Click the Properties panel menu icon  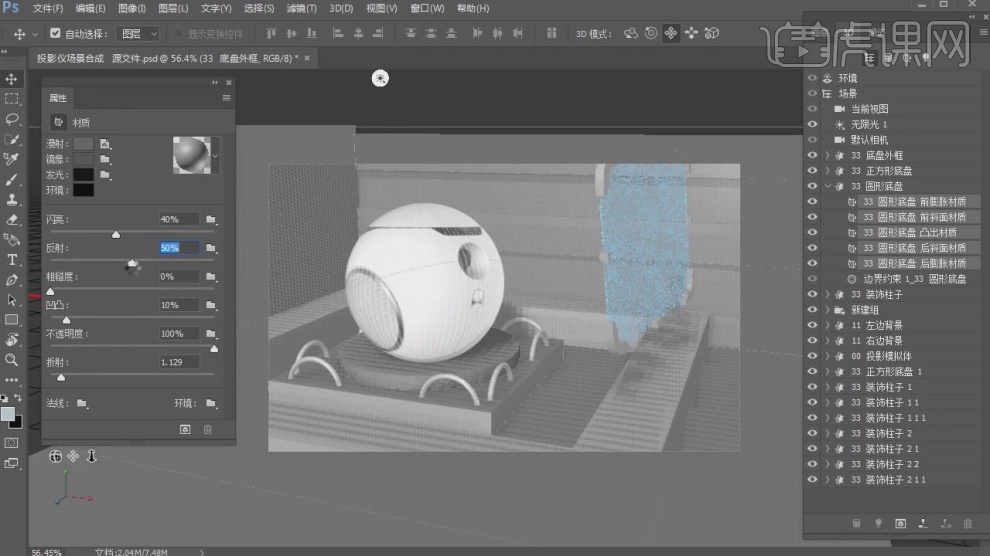[227, 98]
